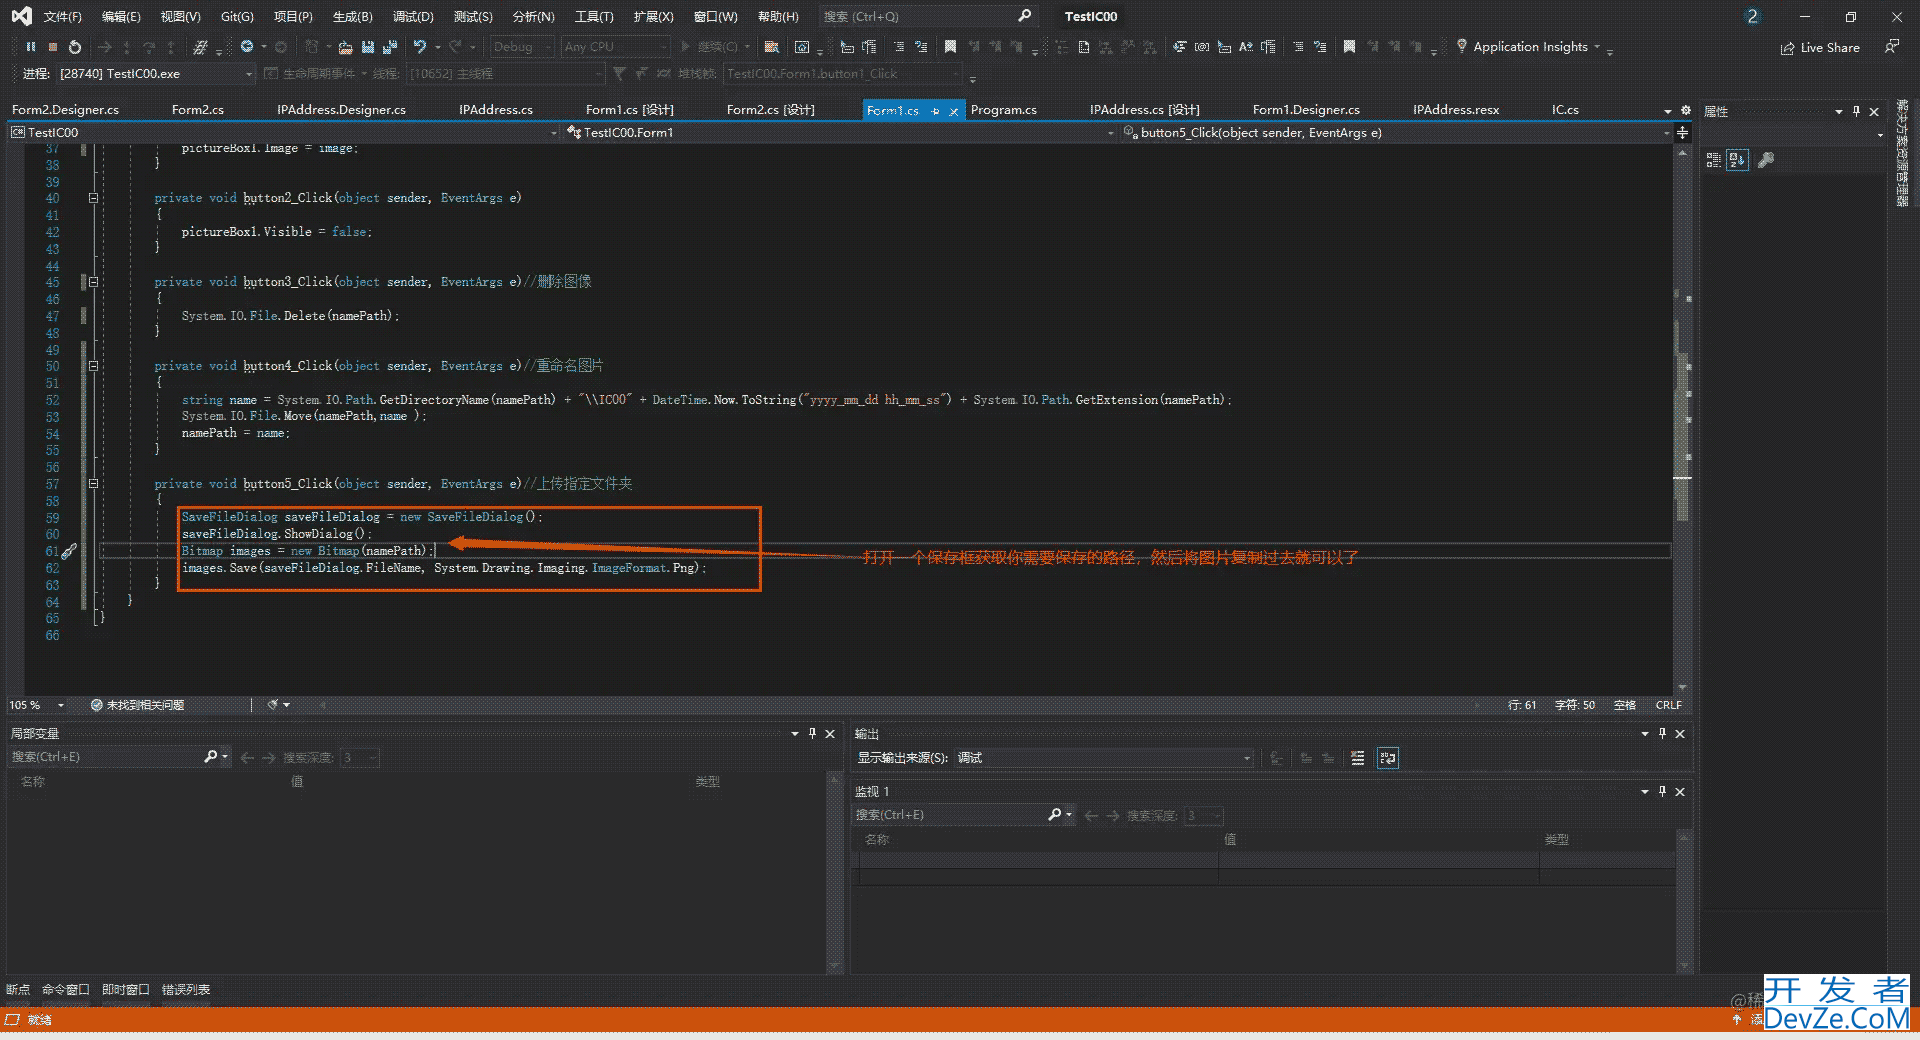Viewport: 1920px width, 1040px height.
Task: Pin the Locals panel
Action: [x=812, y=734]
